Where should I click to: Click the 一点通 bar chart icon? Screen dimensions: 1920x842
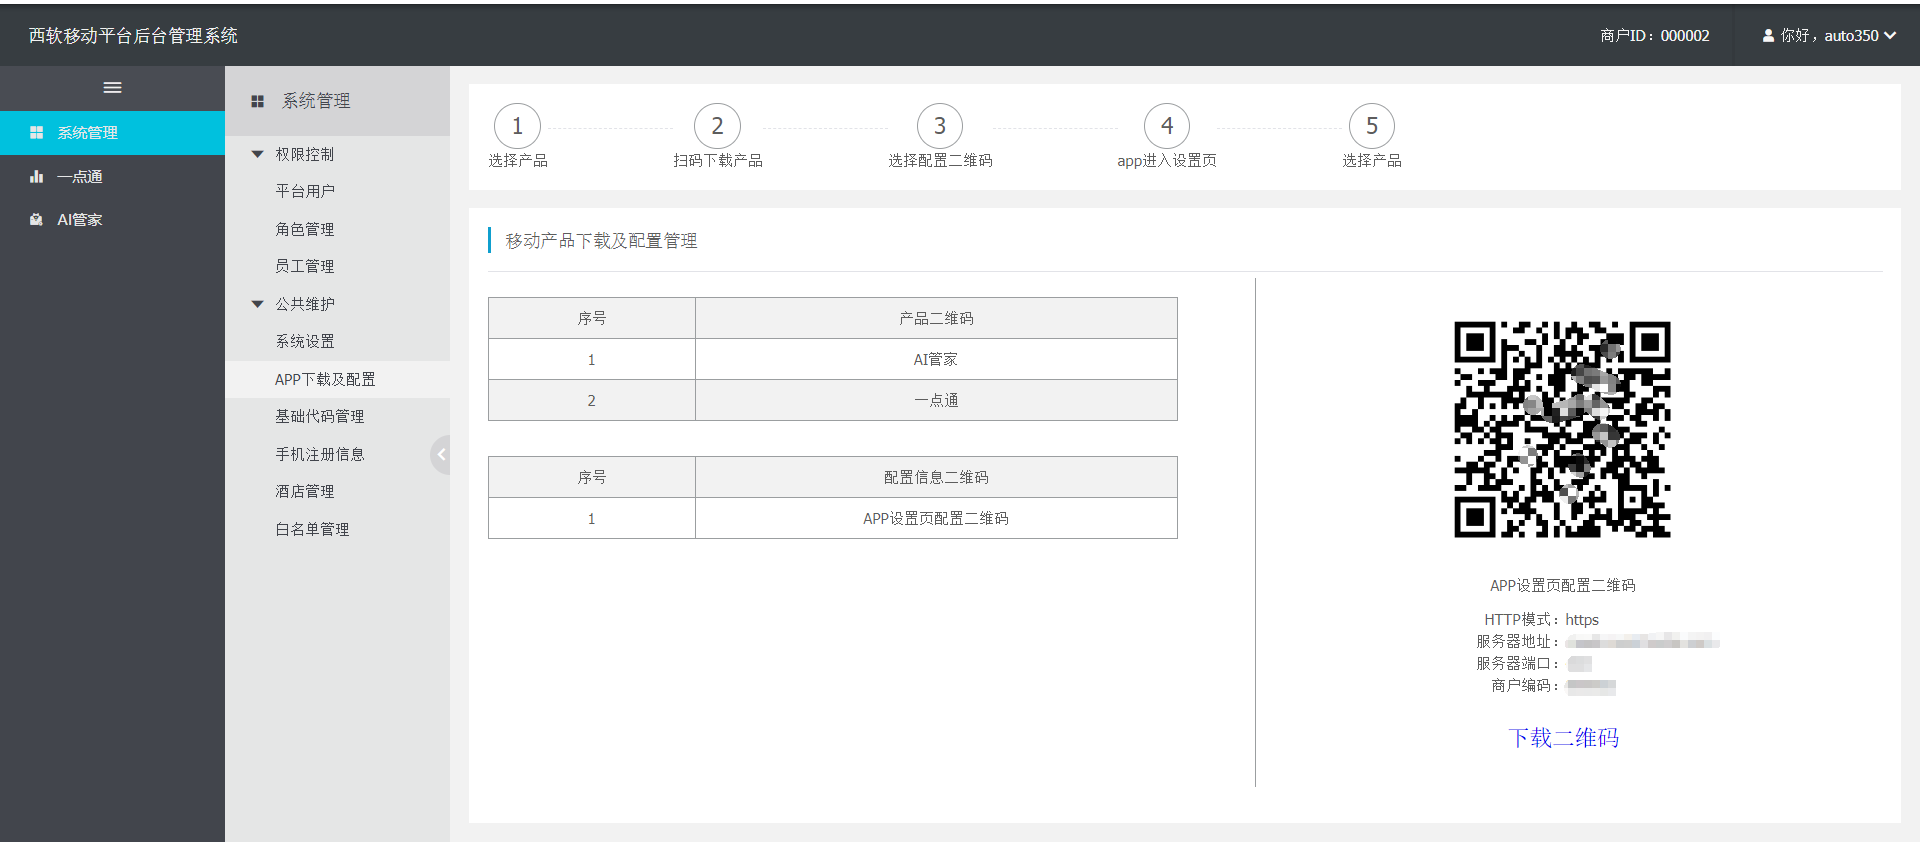tap(37, 177)
